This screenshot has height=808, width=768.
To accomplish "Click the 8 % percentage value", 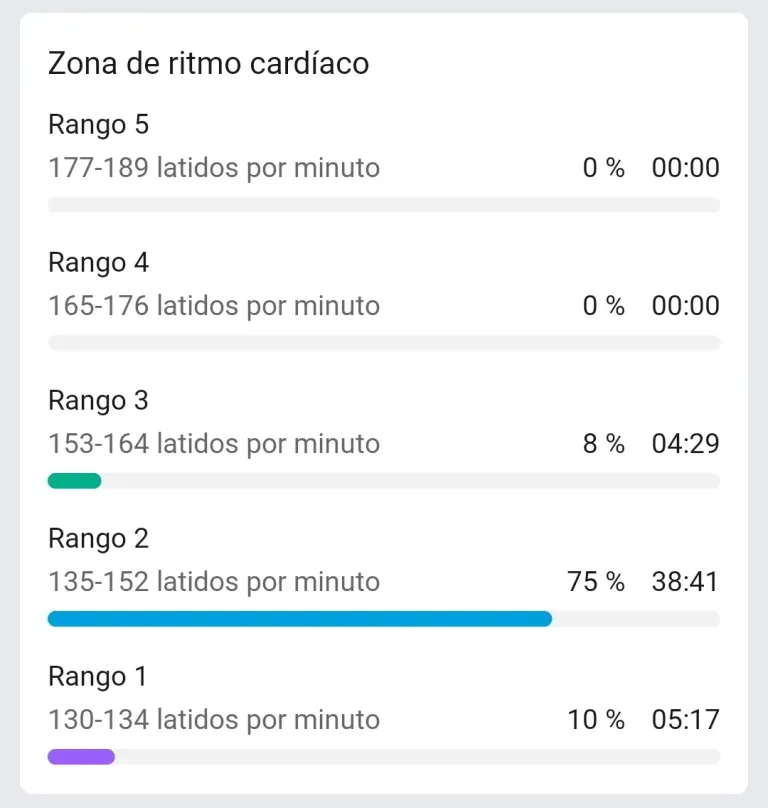I will [x=604, y=444].
